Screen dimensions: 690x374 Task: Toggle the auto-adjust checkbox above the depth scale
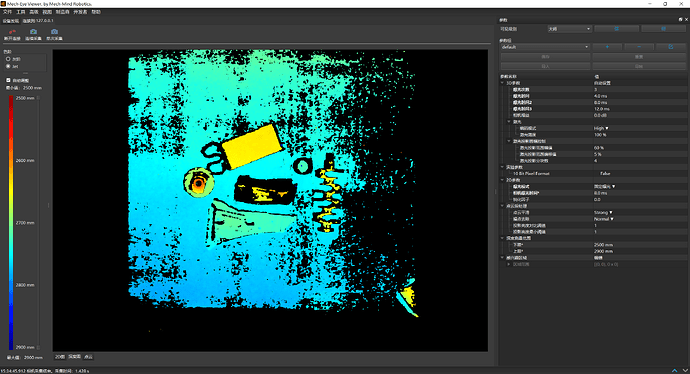8,80
